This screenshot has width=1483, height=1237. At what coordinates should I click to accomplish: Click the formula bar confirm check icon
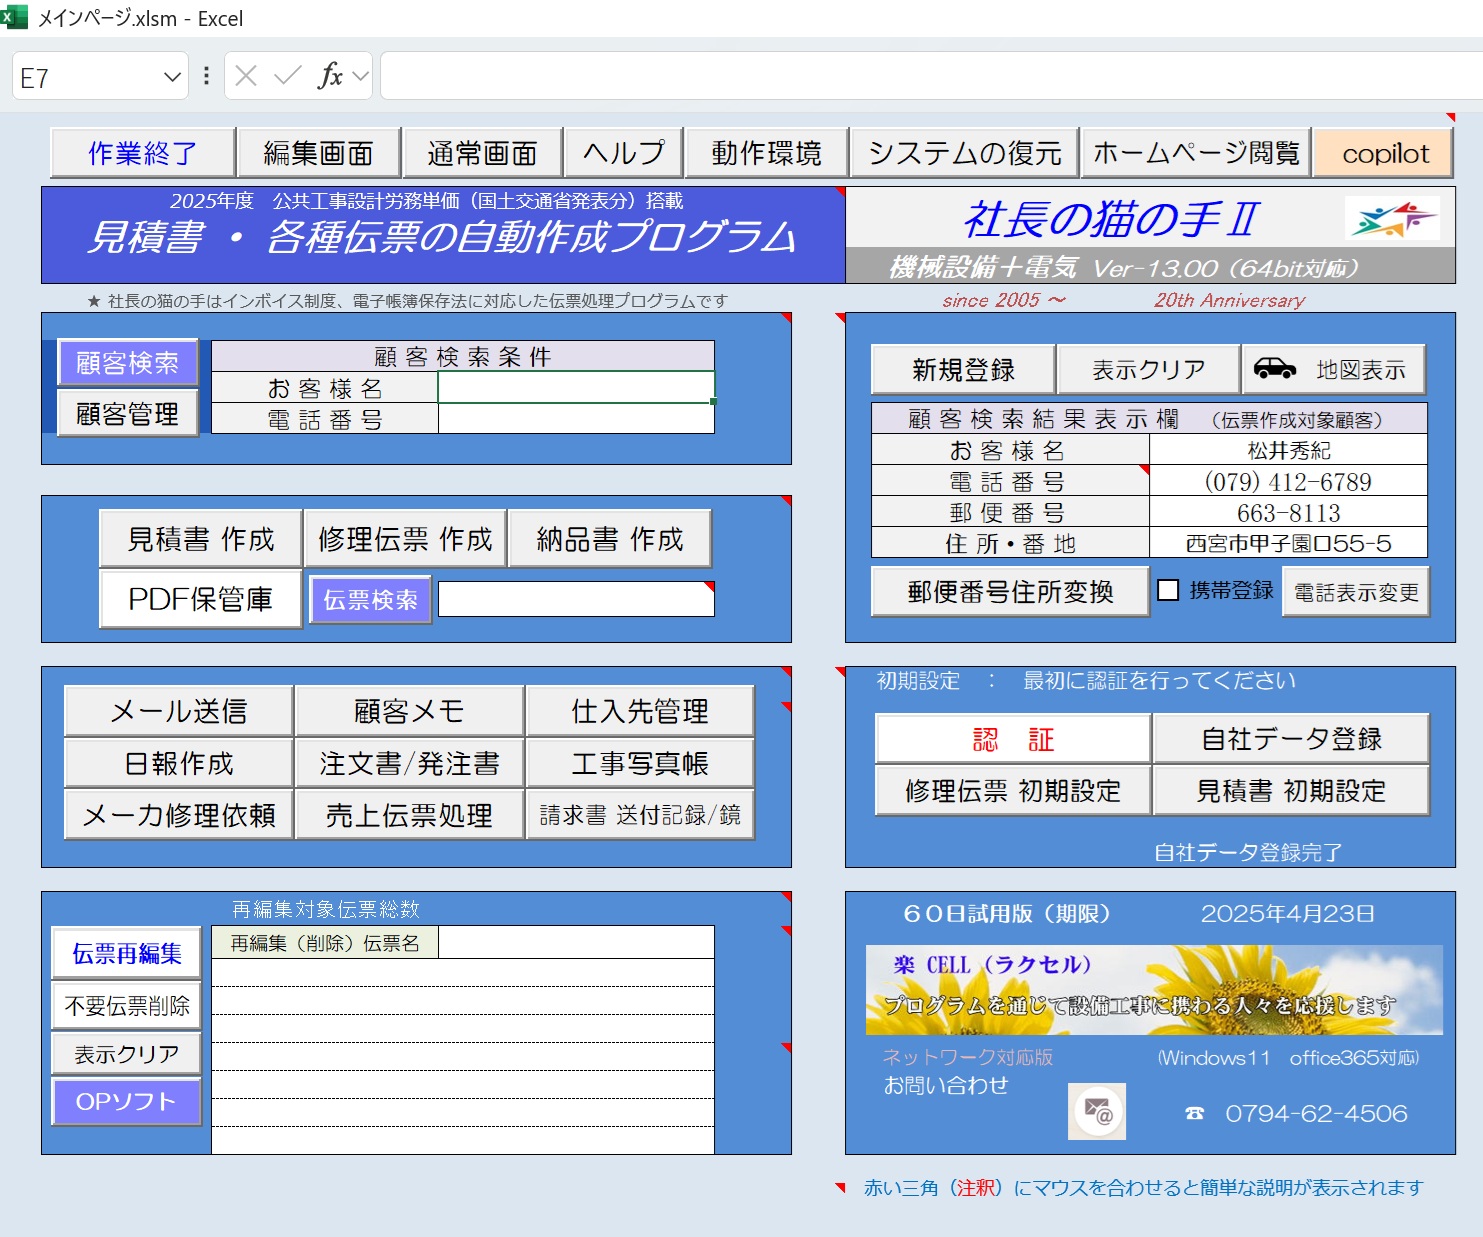(287, 76)
